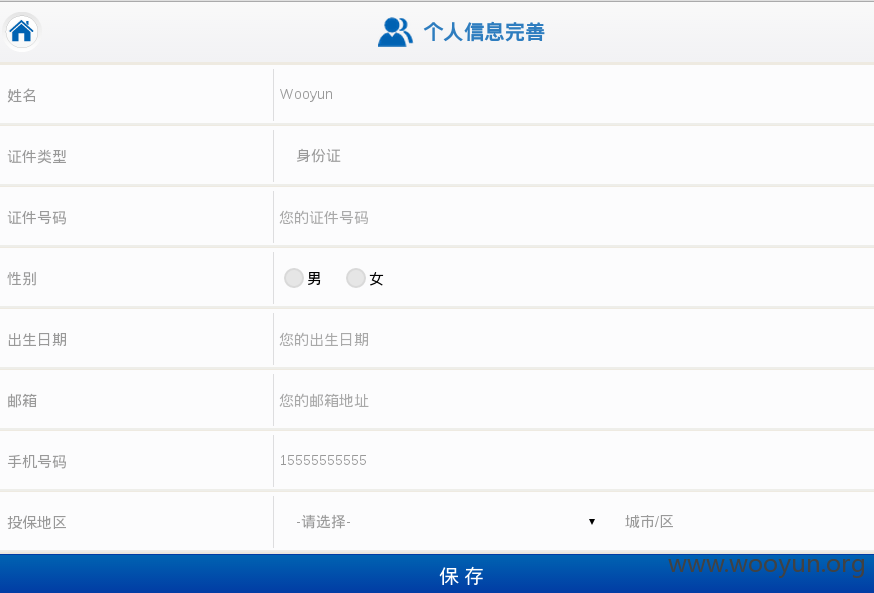Click the 证件类型 label
Viewport: 874px width, 593px height.
[x=37, y=157]
